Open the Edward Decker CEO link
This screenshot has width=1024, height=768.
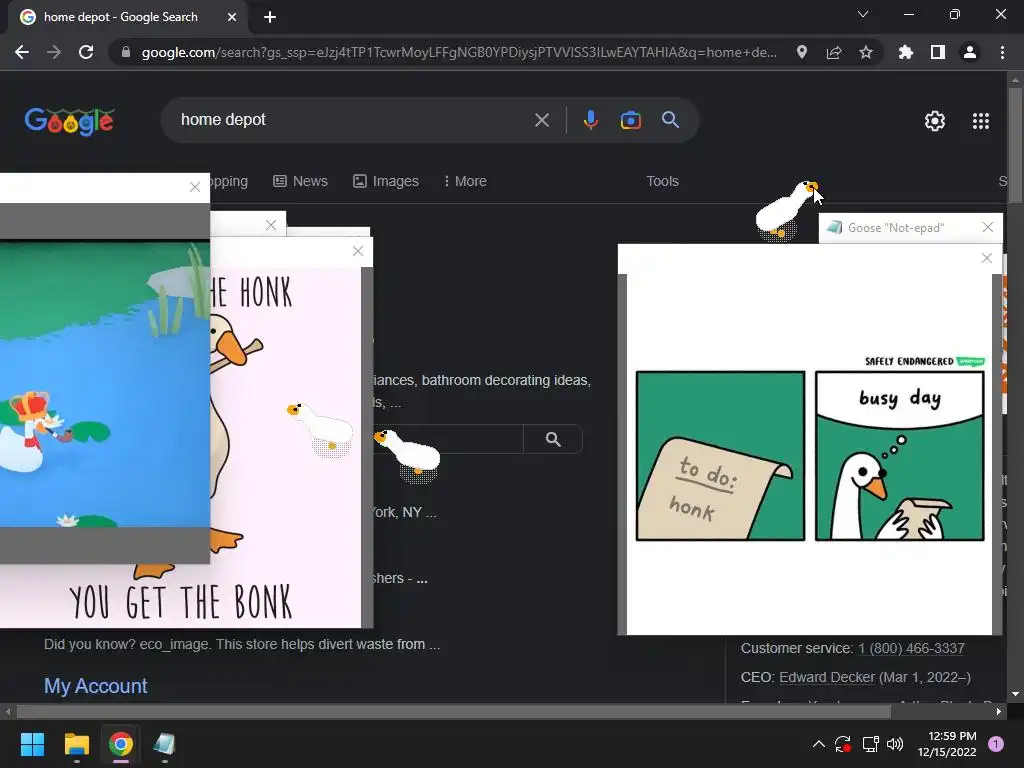[827, 677]
